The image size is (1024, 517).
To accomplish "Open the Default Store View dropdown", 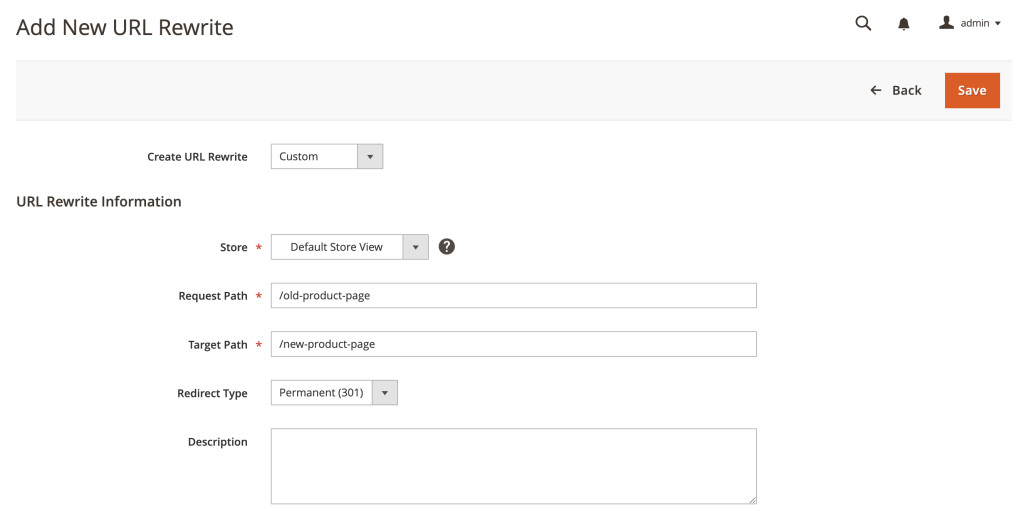I will pos(337,247).
